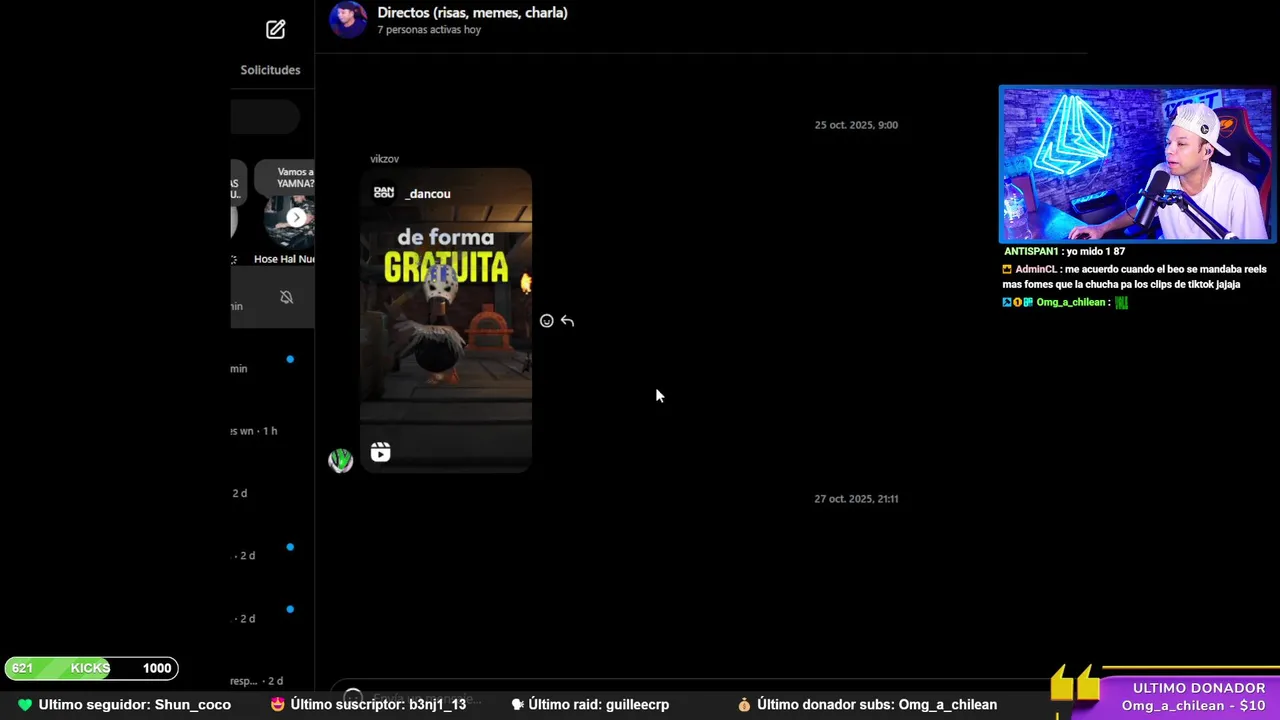Image resolution: width=1280 pixels, height=720 pixels.
Task: Click the streamer webcam overlay
Action: point(1137,164)
